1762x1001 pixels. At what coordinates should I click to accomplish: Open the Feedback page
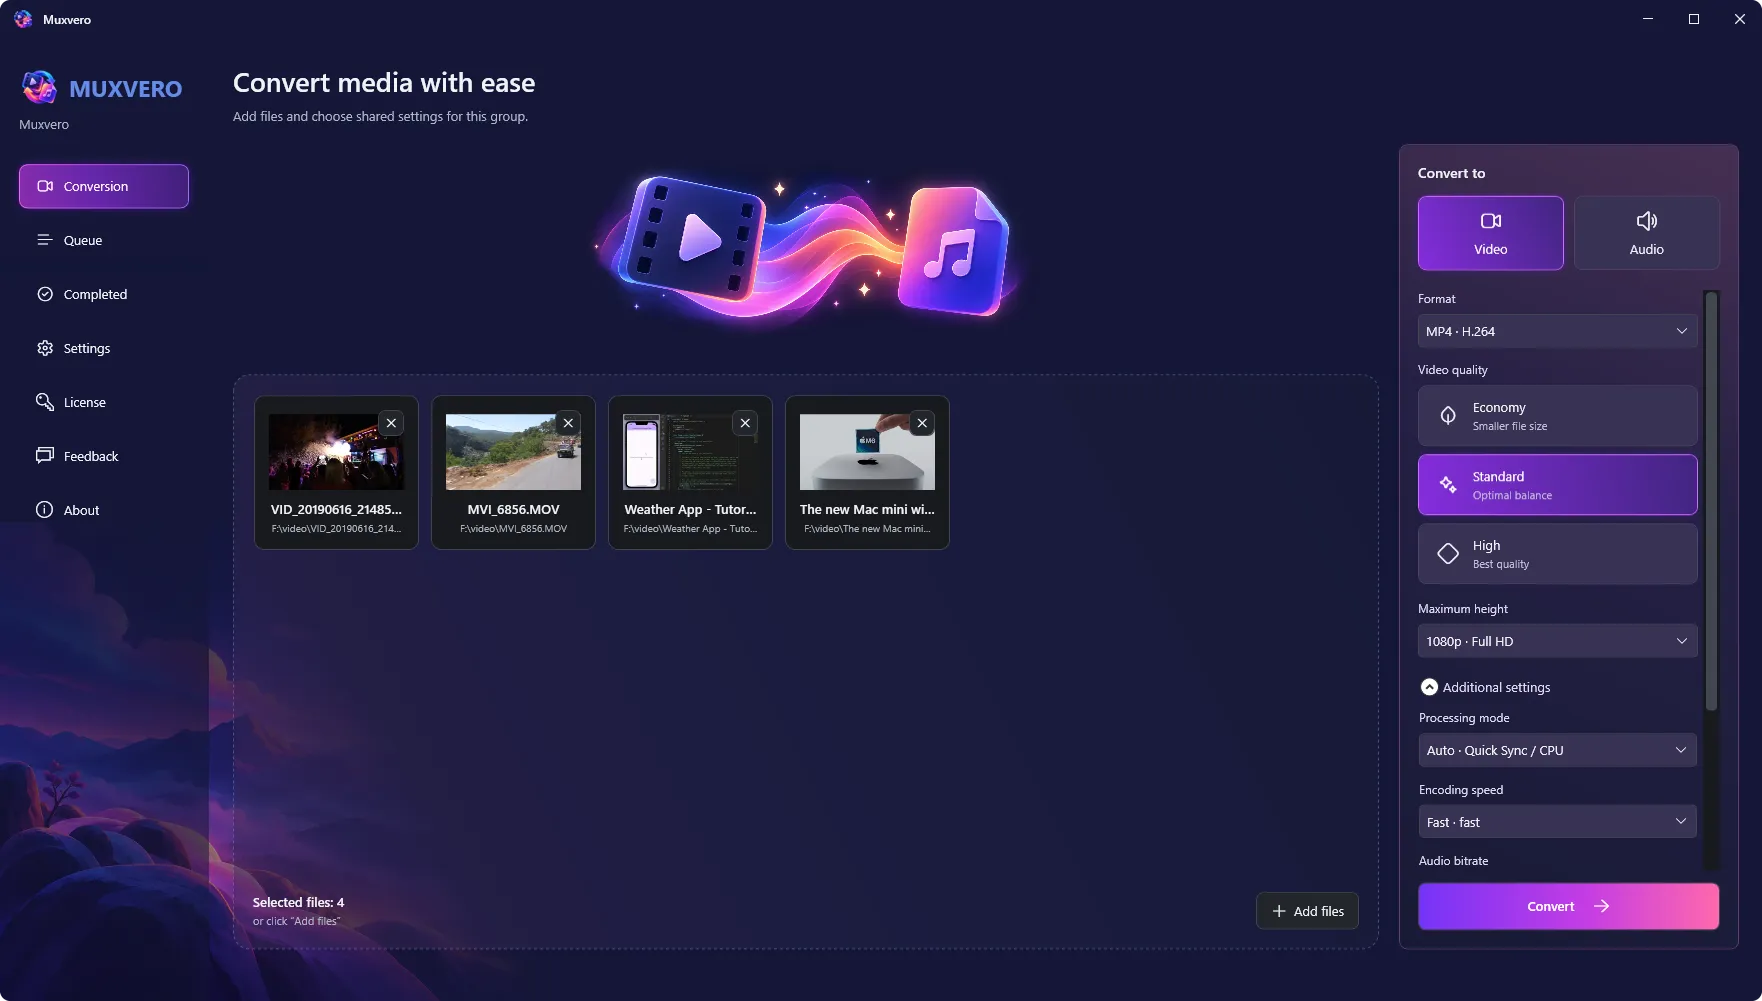click(104, 456)
